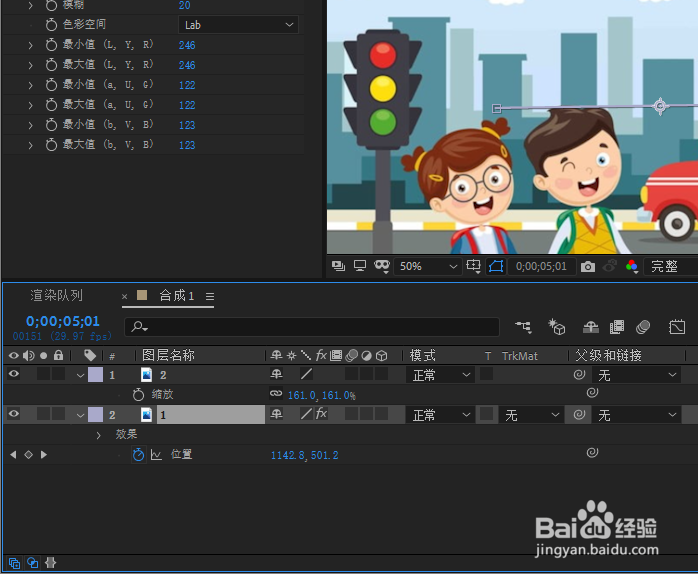The height and width of the screenshot is (574, 698).
Task: Click the 位置 value 1142.8, 501.2
Action: point(304,455)
